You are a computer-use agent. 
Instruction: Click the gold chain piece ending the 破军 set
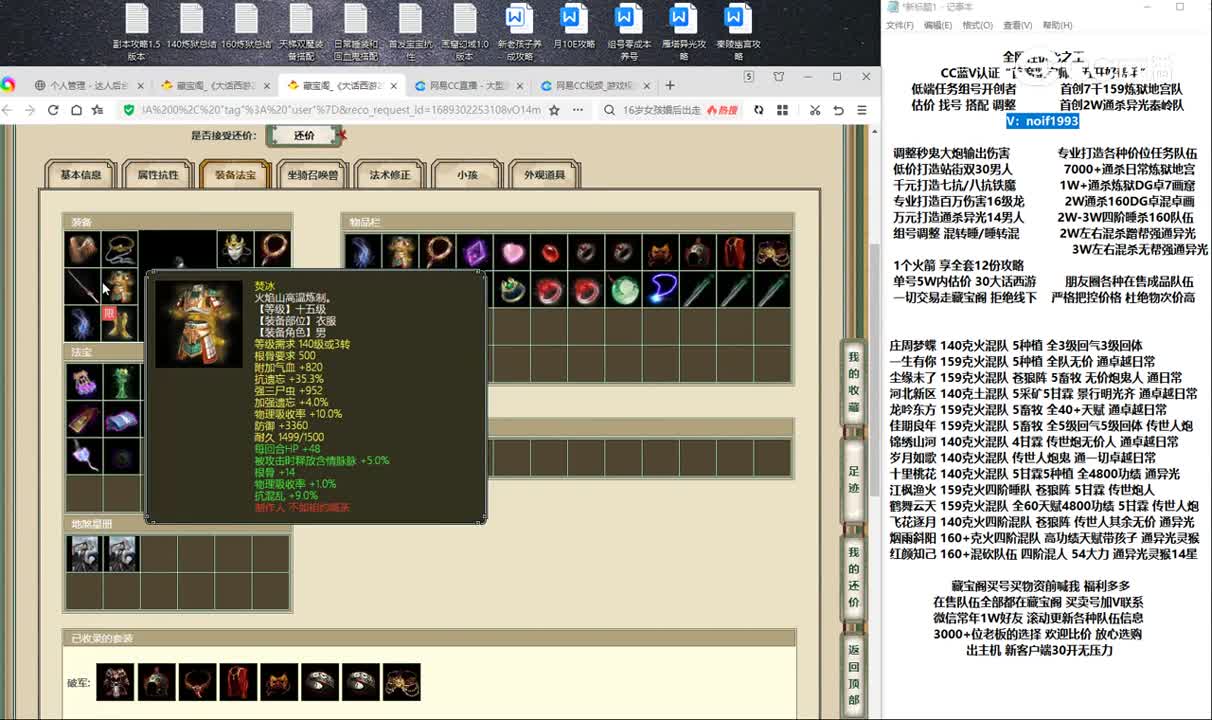point(401,682)
